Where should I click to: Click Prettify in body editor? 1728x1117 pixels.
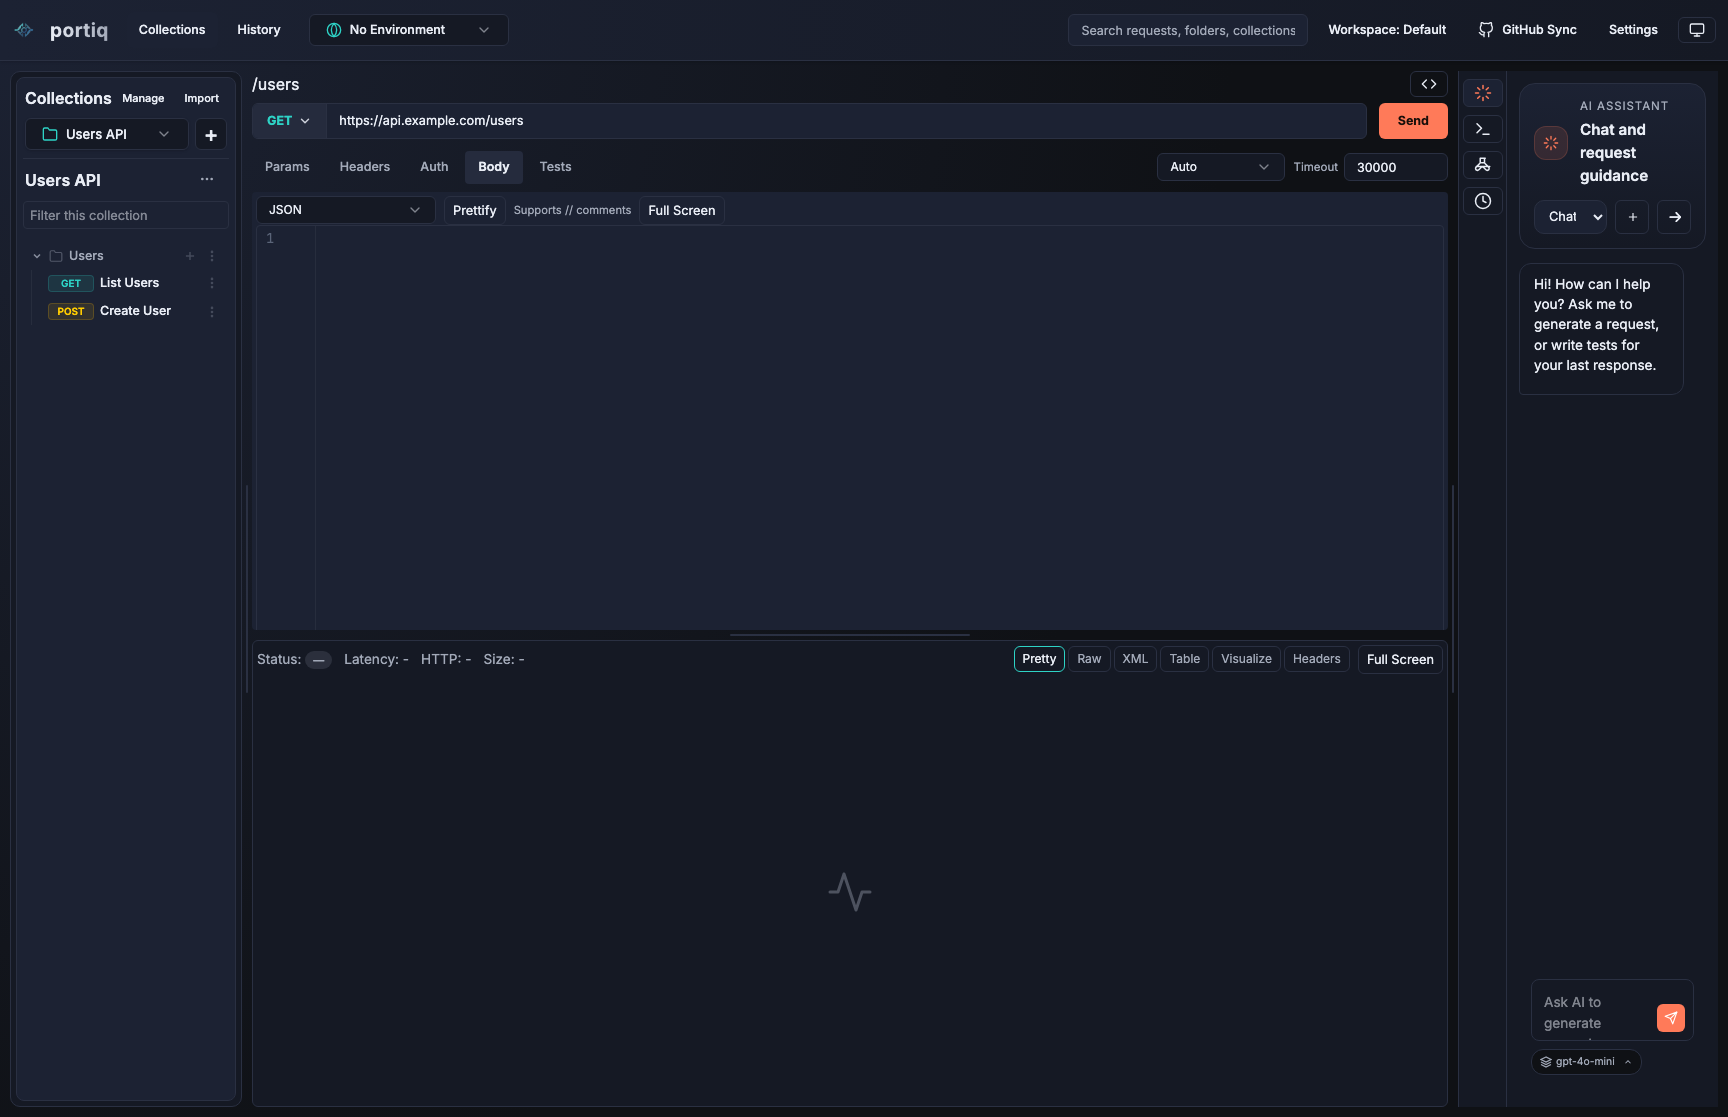click(475, 210)
